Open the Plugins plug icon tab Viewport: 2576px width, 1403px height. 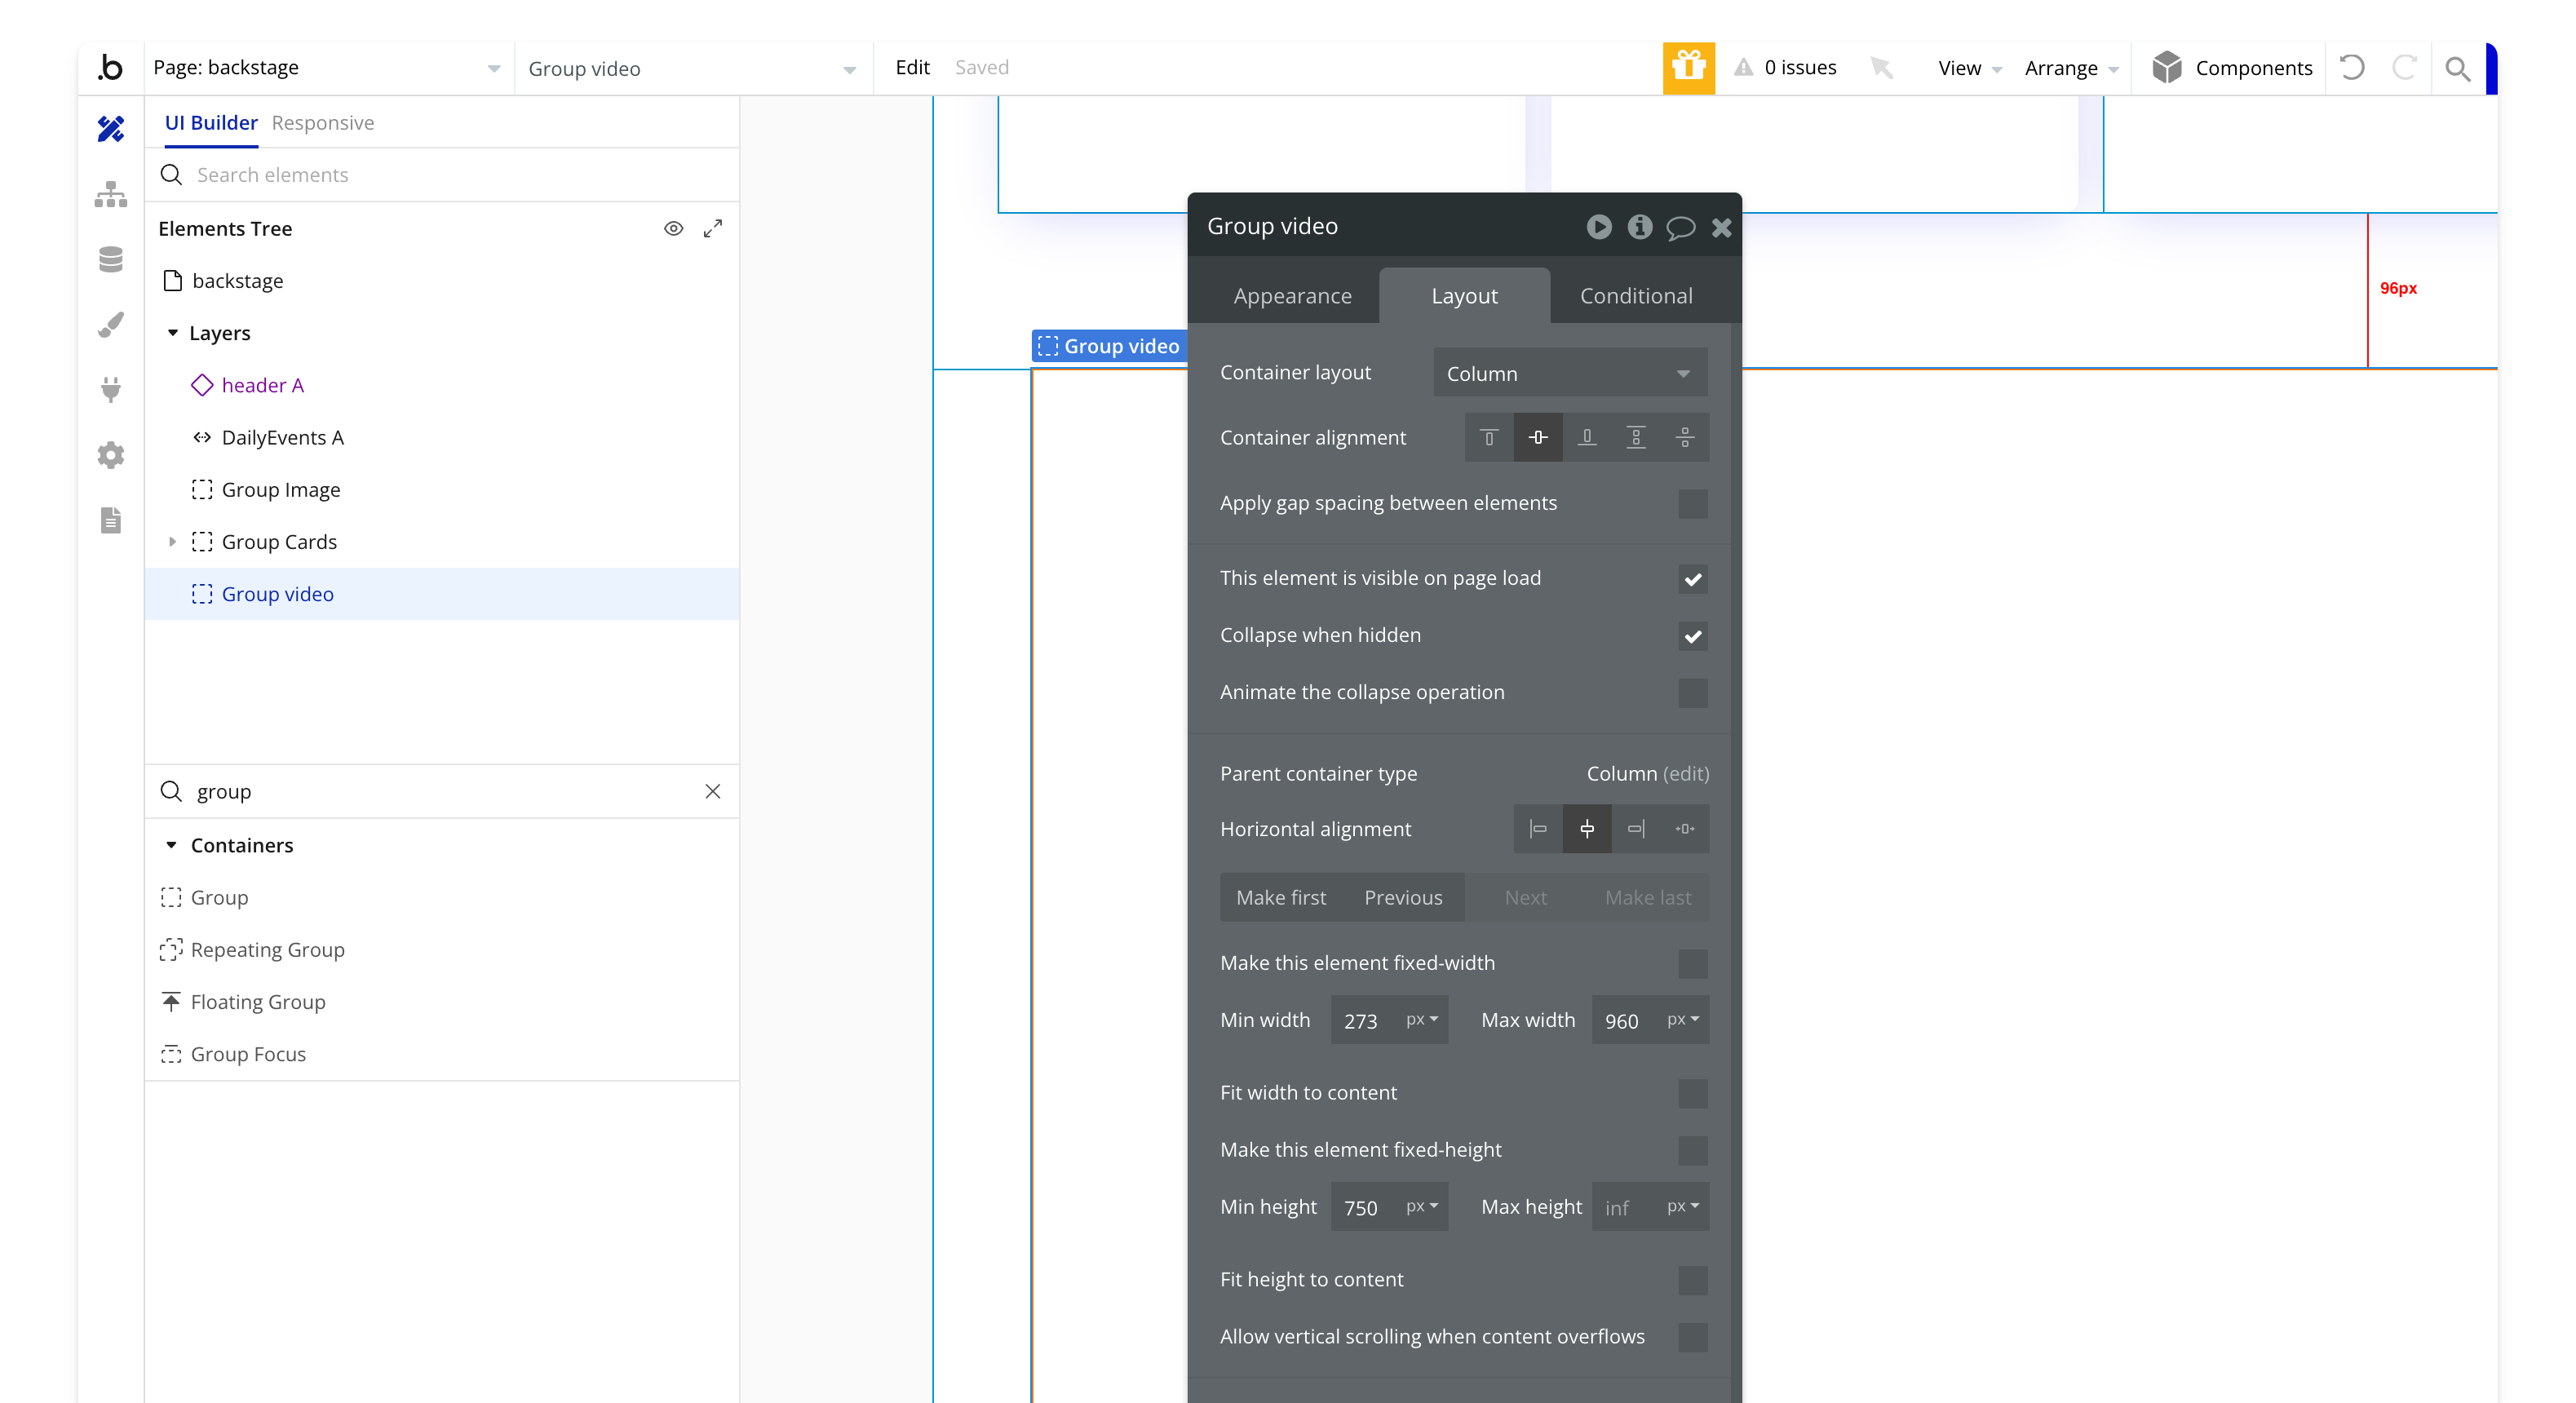point(111,389)
